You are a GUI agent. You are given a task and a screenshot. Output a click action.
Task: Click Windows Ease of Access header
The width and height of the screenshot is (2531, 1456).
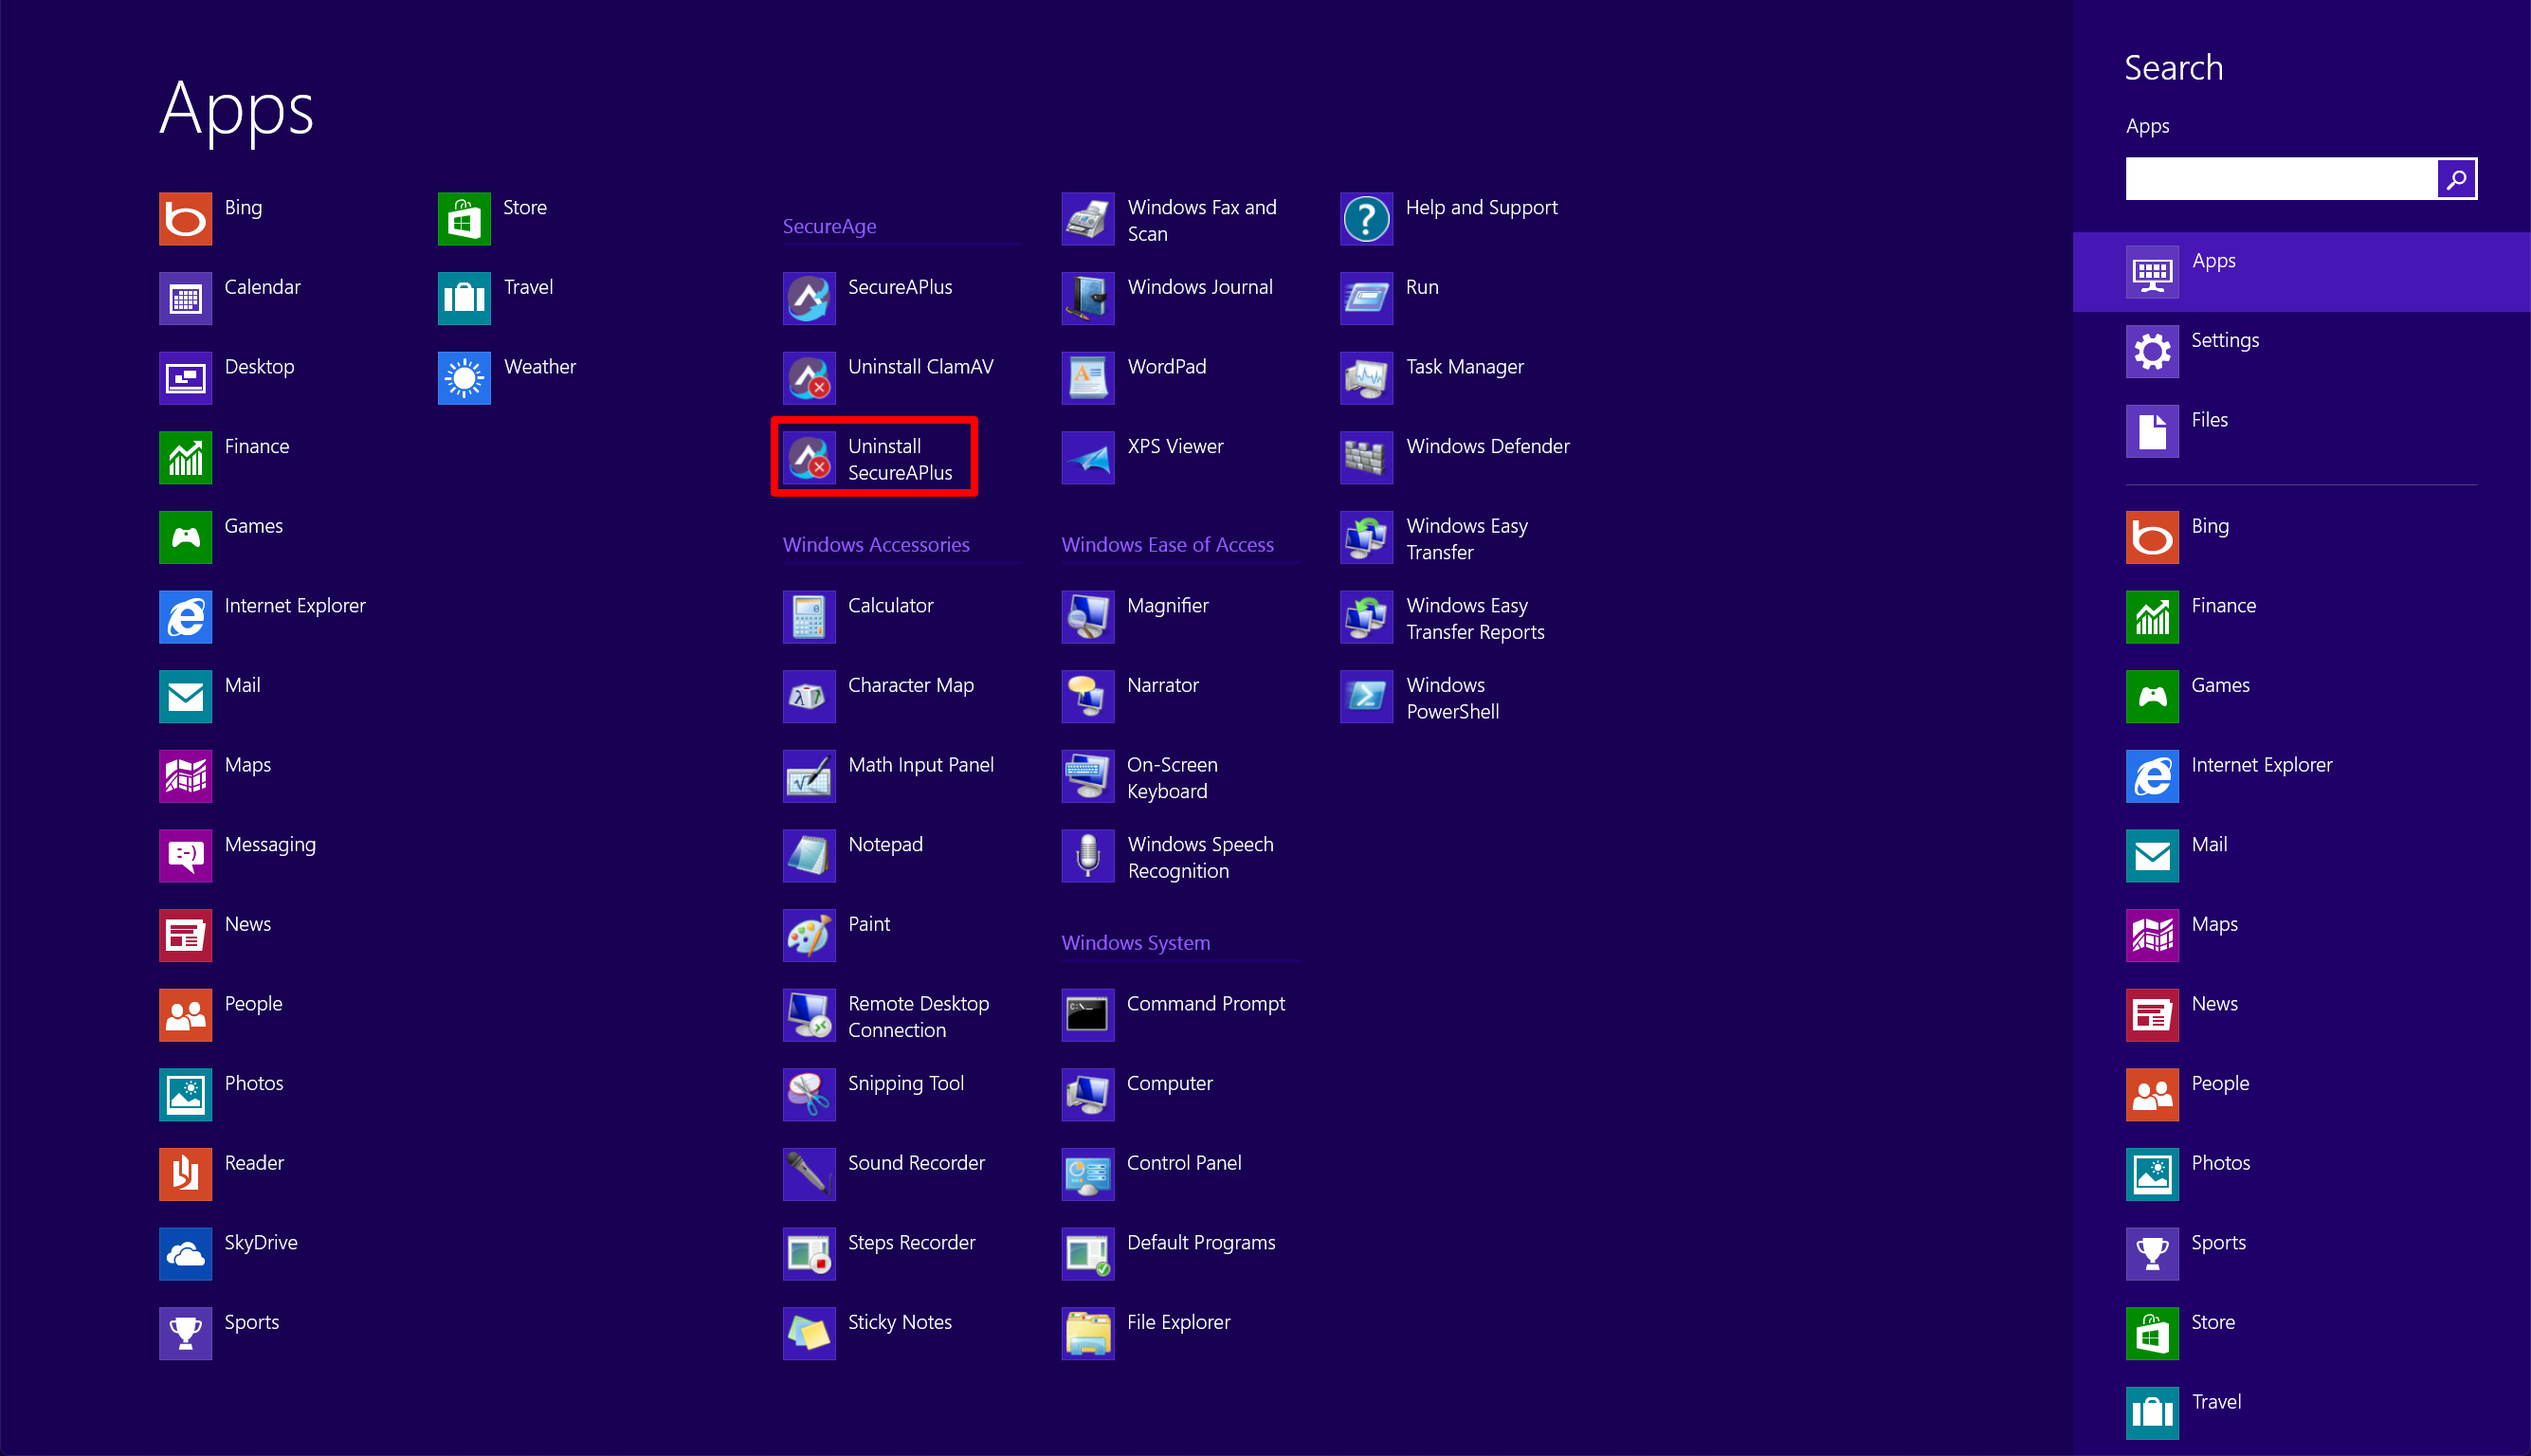(1167, 544)
